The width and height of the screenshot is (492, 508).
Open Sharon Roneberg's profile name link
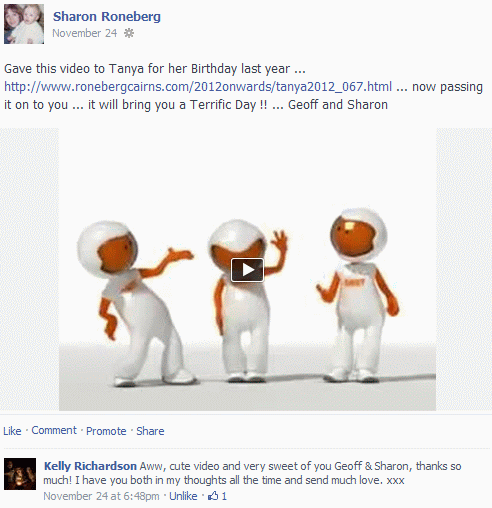click(107, 16)
